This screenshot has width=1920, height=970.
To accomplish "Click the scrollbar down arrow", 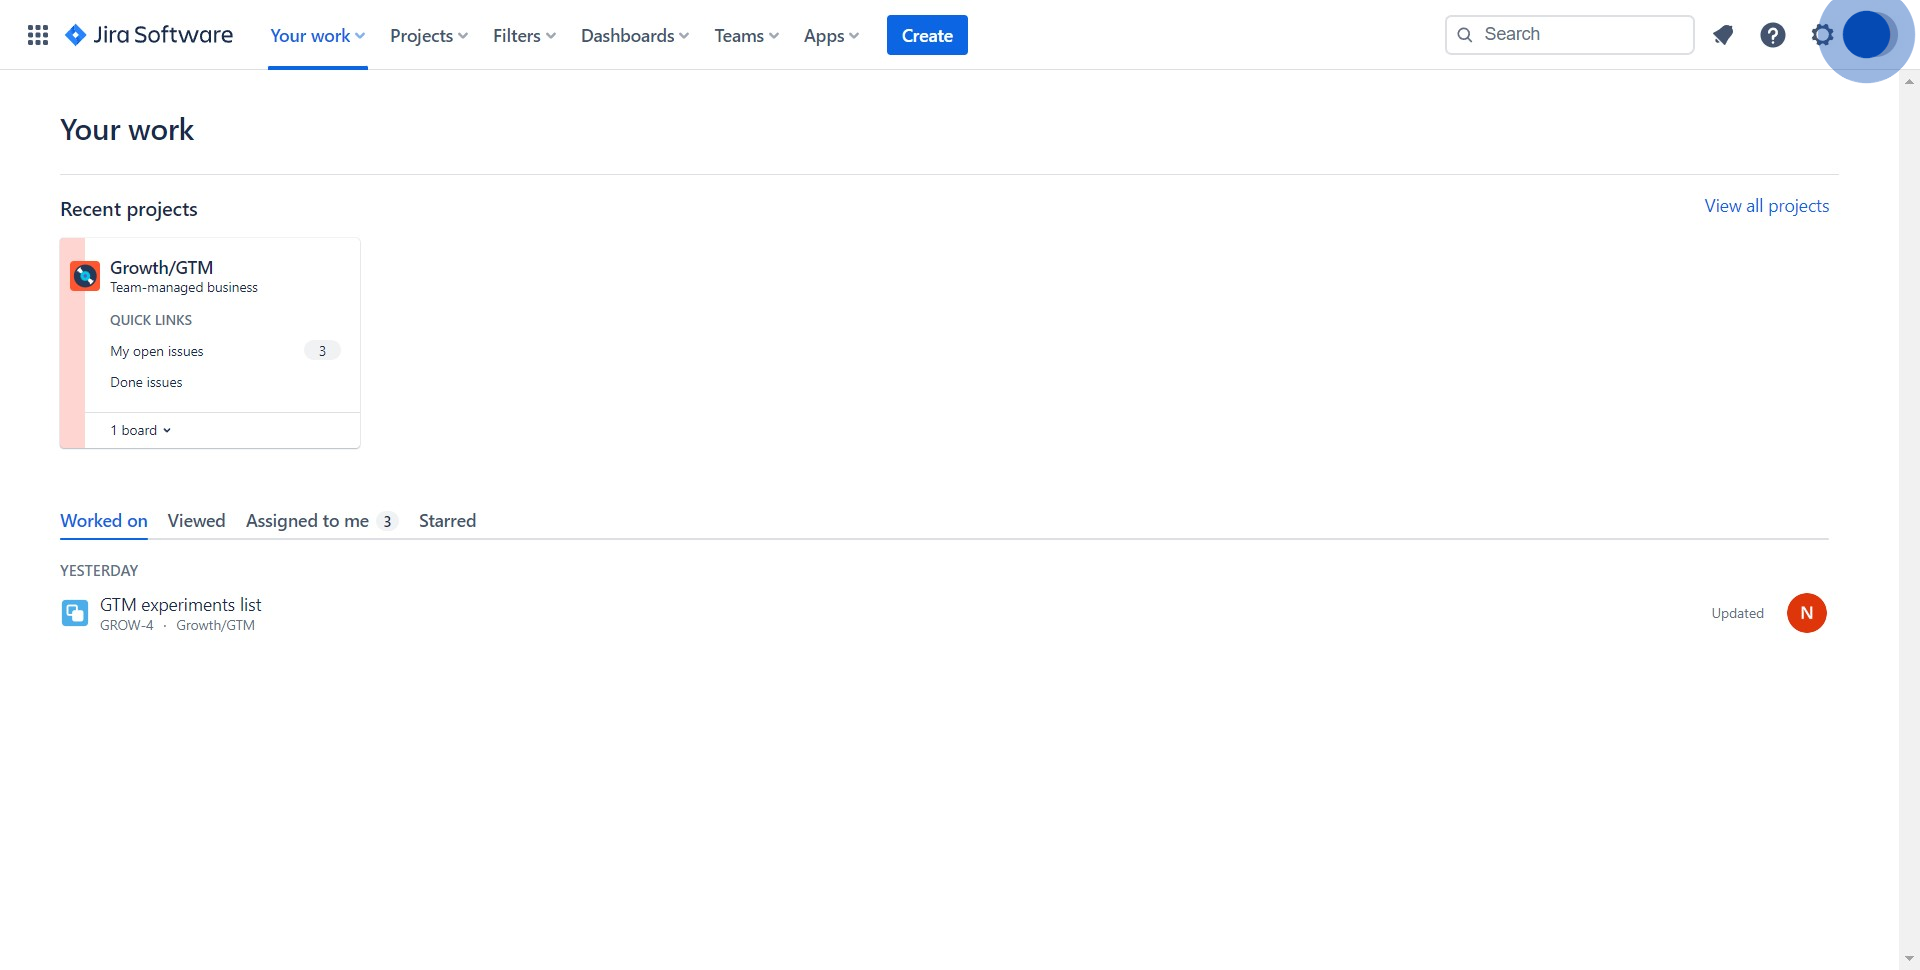I will click(x=1909, y=959).
